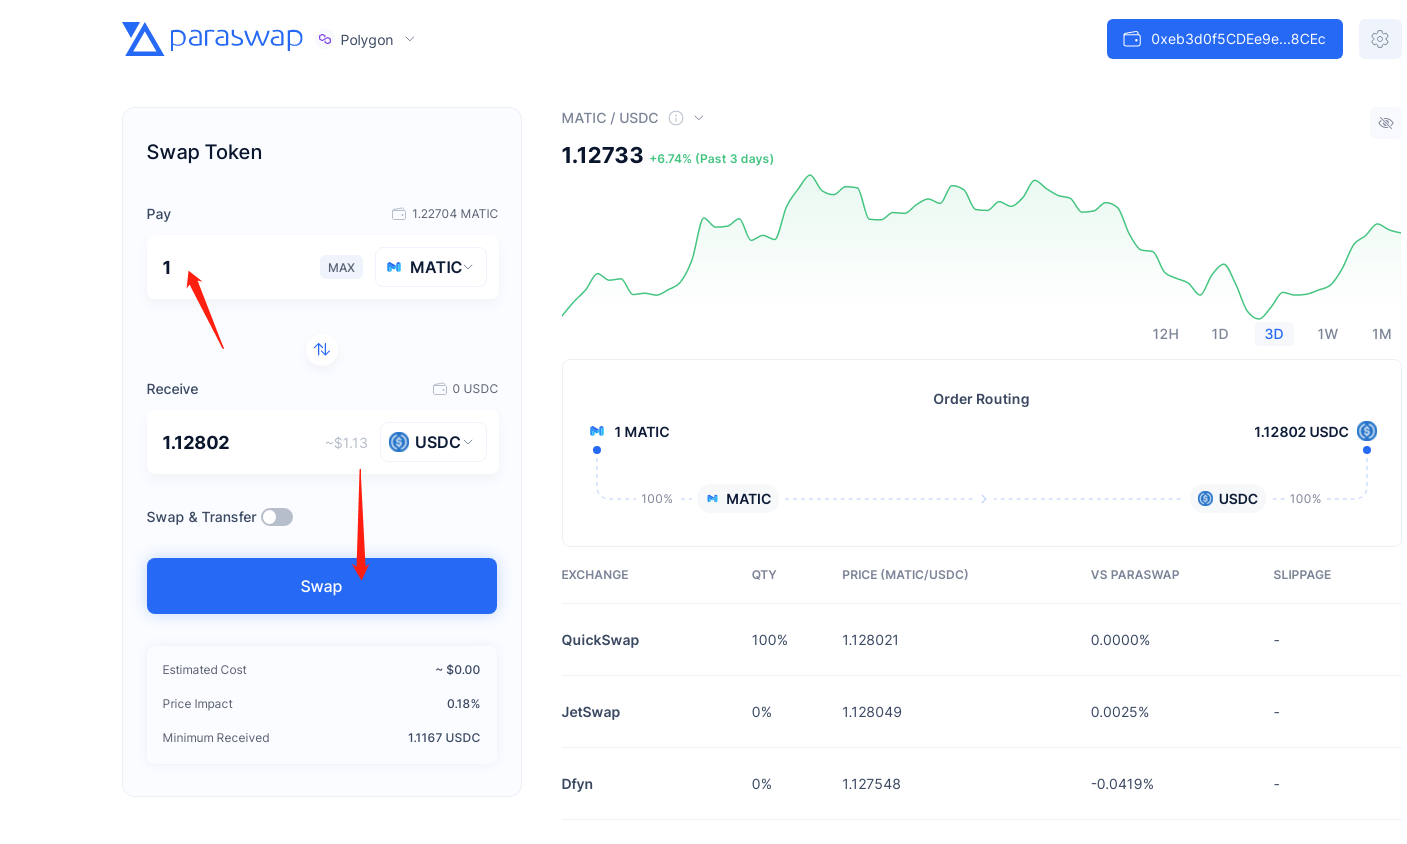The image size is (1407, 844).
Task: Open the Polygon network dropdown
Action: click(x=366, y=40)
